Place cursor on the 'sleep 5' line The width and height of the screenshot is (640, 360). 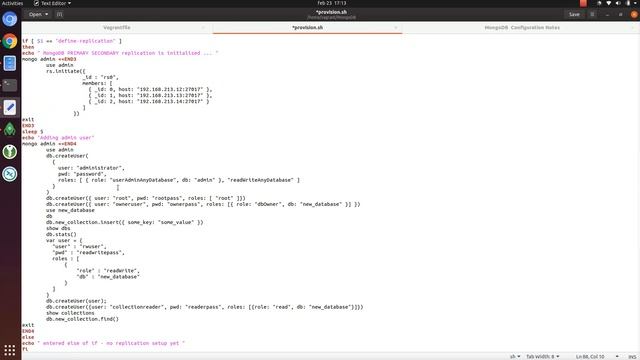[33, 131]
